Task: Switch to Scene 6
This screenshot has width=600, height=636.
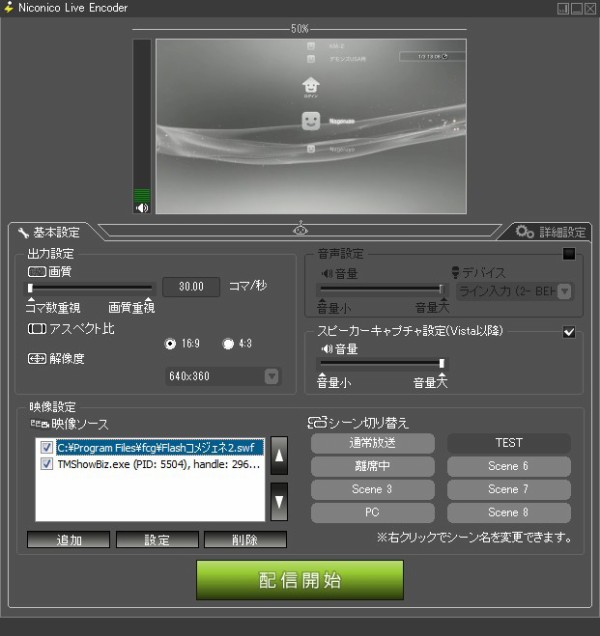Action: tap(509, 466)
